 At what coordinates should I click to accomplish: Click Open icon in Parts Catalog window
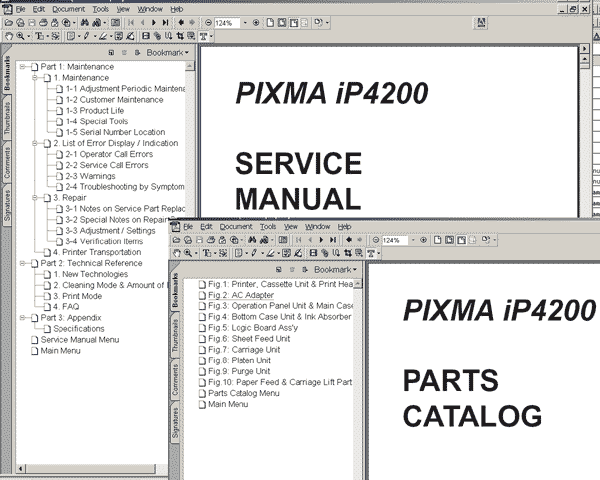pos(176,240)
